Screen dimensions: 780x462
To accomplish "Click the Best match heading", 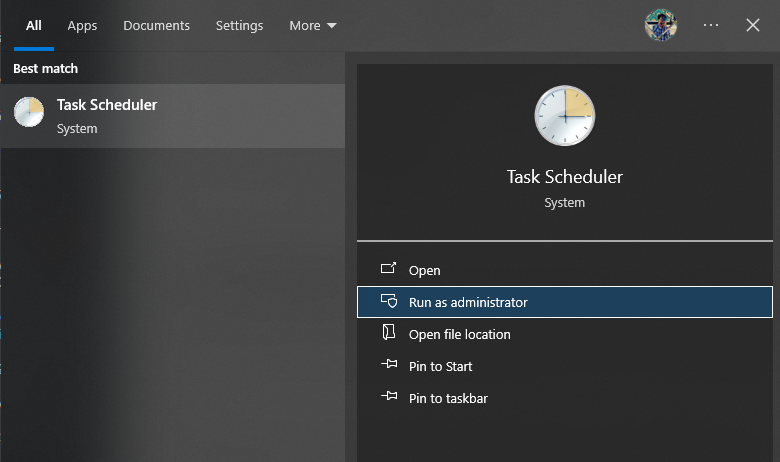I will pos(45,69).
